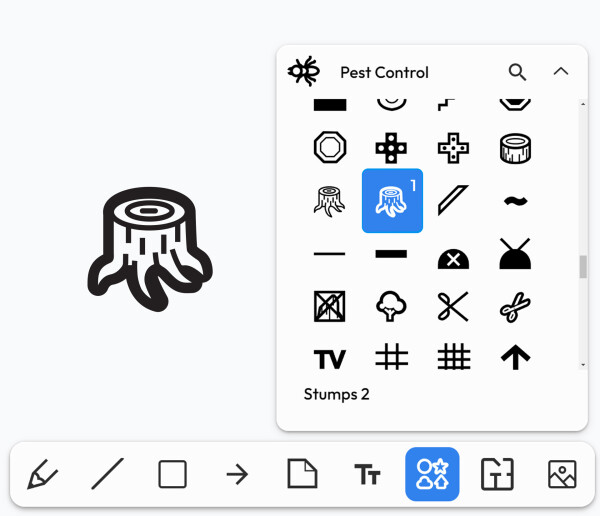Pick the tilted closed scissors icon
The image size is (600, 516).
coord(515,306)
